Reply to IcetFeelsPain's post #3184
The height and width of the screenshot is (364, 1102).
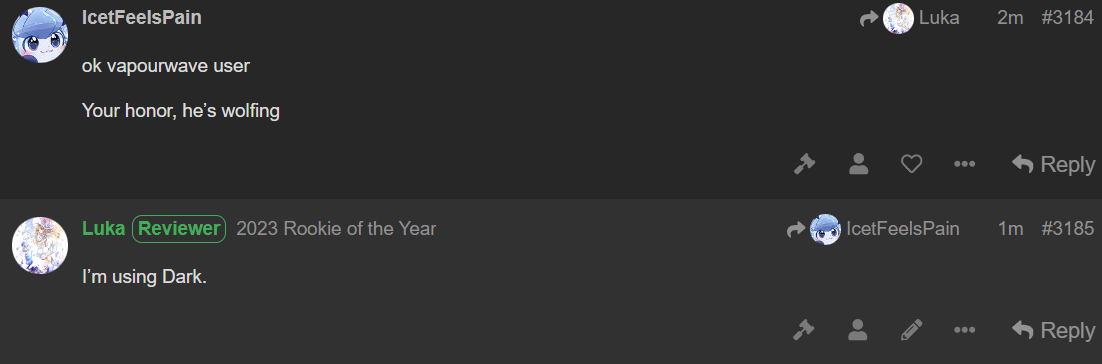1053,164
